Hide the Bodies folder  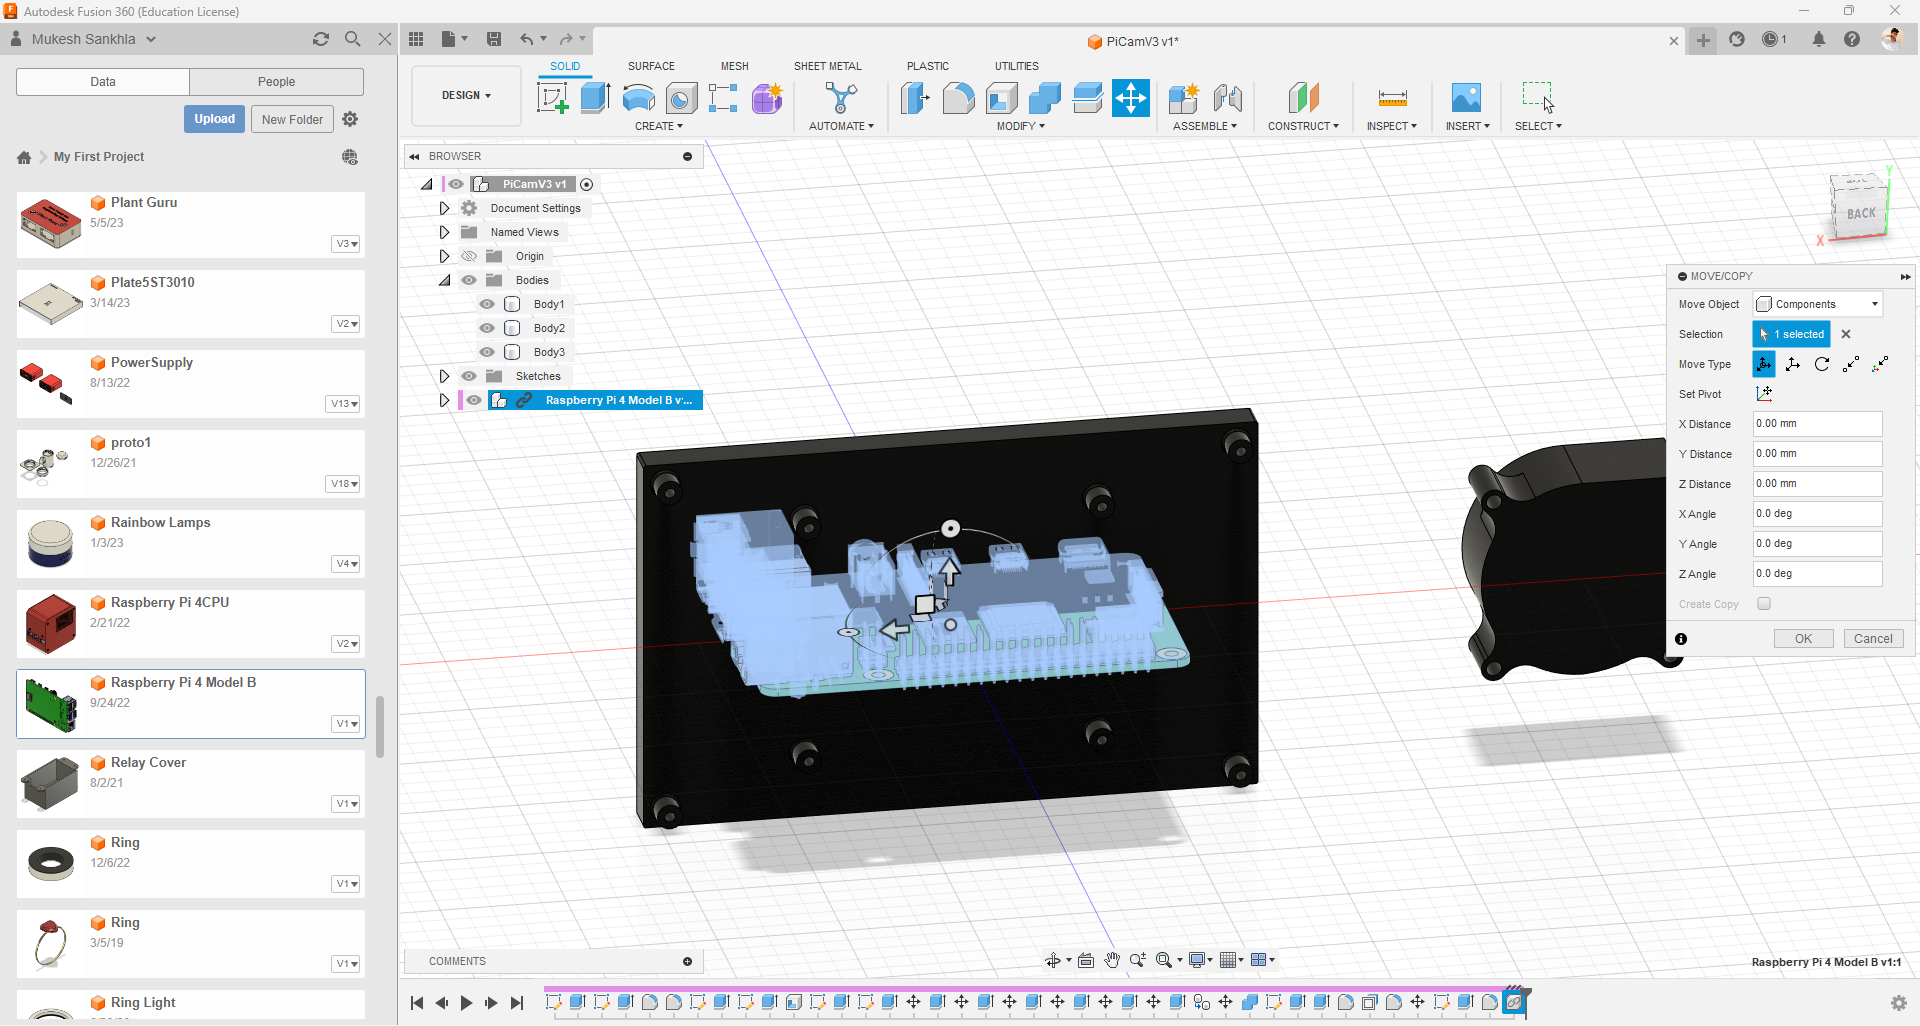[x=469, y=280]
